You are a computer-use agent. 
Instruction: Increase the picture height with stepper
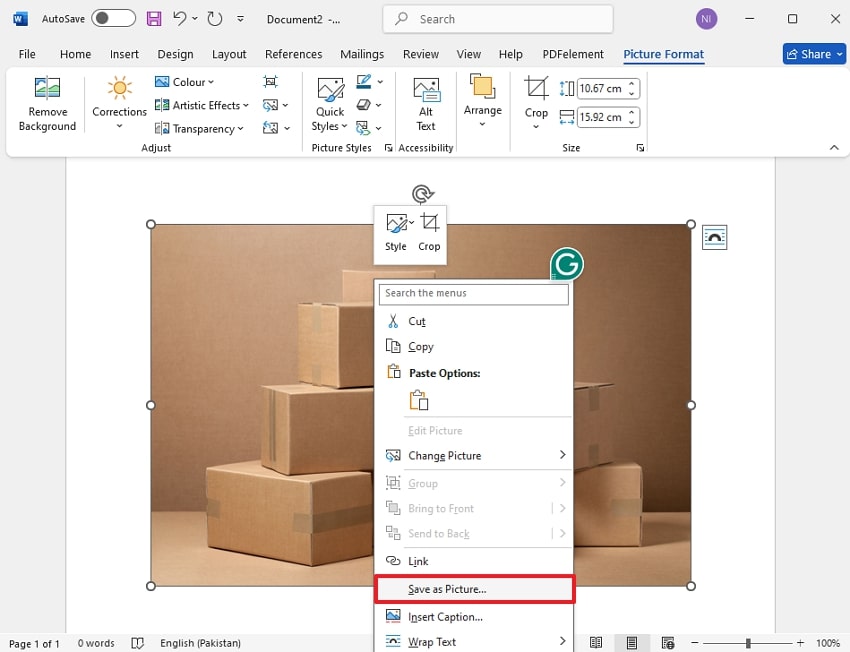click(632, 83)
